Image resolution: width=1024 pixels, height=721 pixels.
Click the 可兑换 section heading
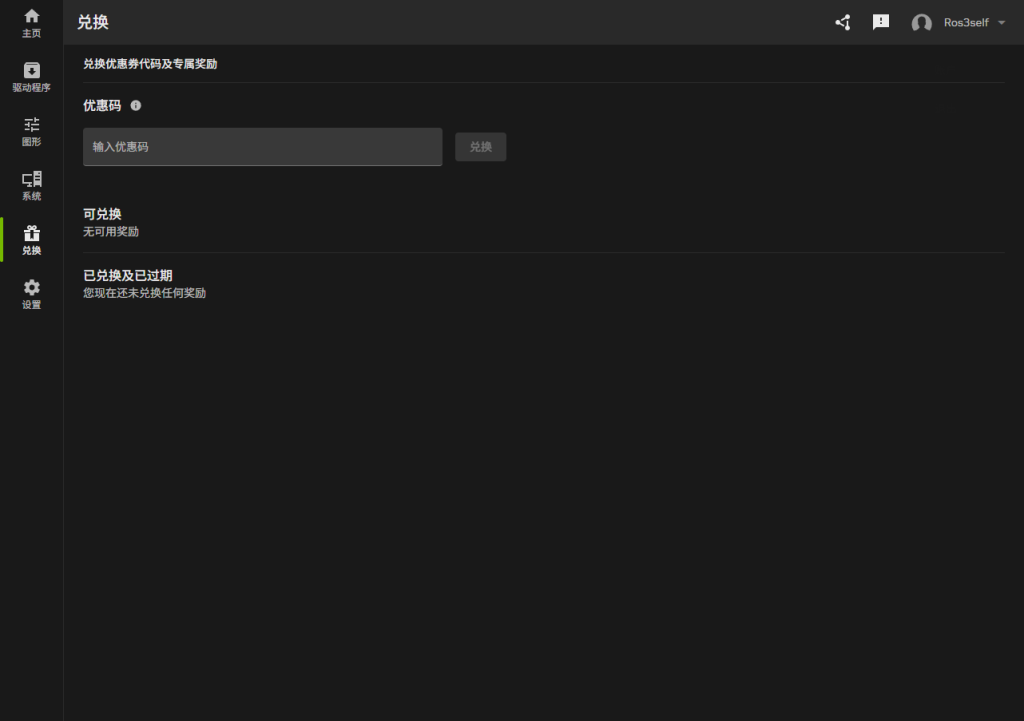102,214
